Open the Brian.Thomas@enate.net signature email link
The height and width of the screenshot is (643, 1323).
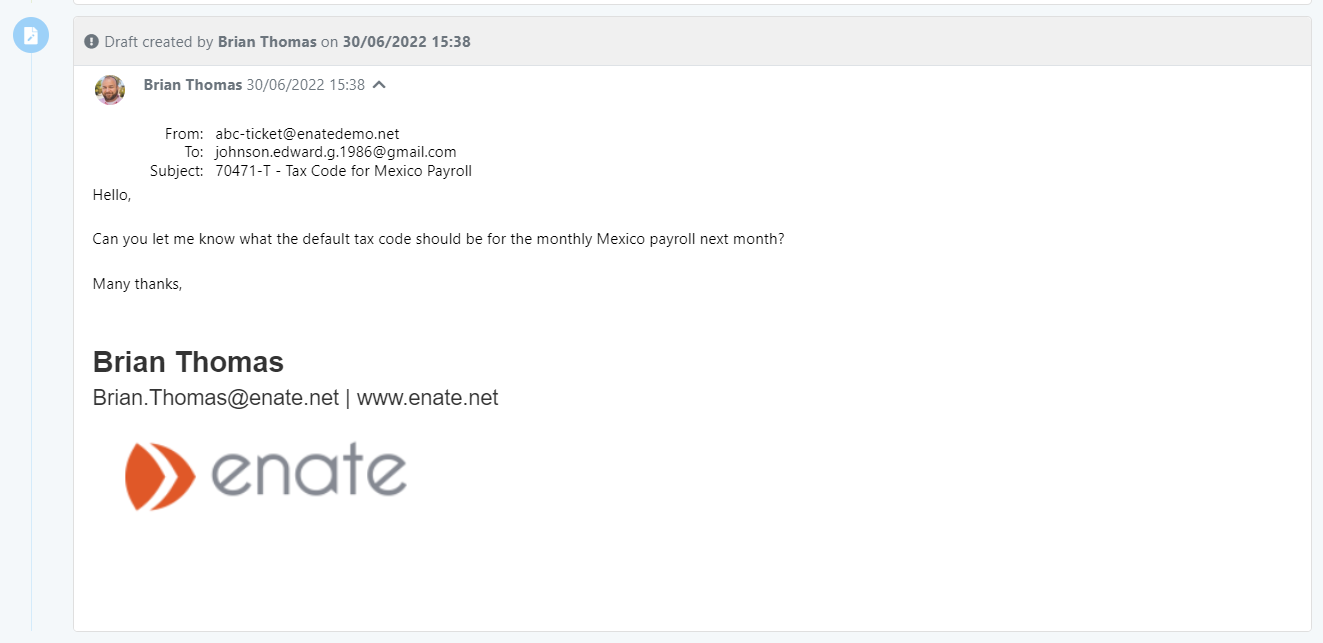(x=216, y=398)
